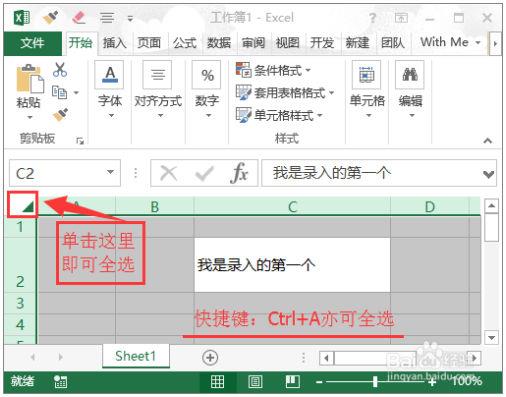Select row 4 header
The image size is (506, 397).
[x=20, y=324]
